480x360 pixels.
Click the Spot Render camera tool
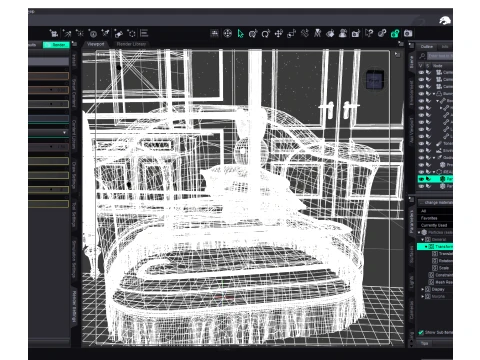click(356, 34)
